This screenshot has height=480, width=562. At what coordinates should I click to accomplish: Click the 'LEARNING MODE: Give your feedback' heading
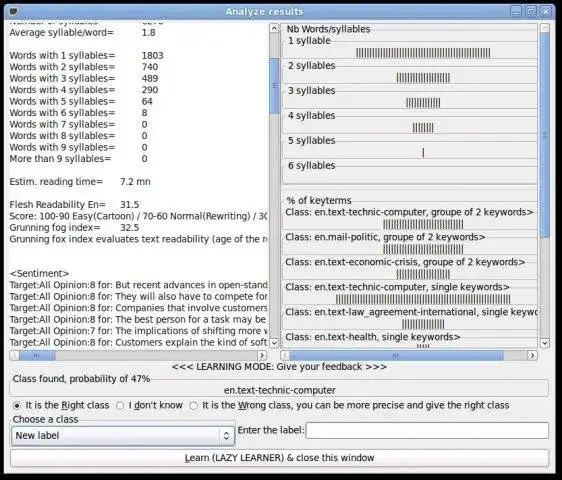click(279, 367)
